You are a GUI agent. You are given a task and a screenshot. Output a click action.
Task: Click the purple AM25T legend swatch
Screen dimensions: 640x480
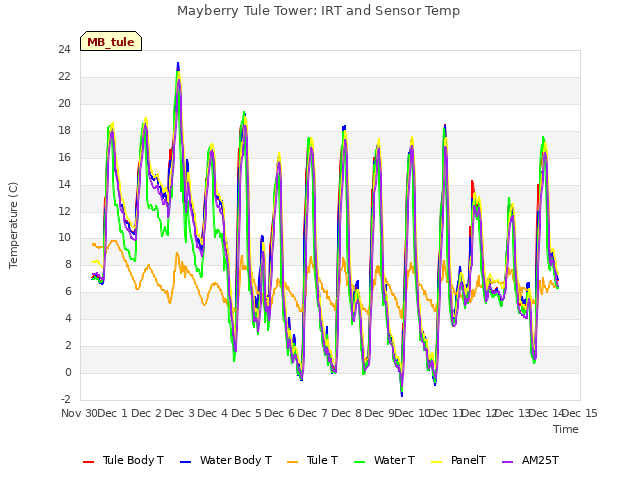point(507,462)
